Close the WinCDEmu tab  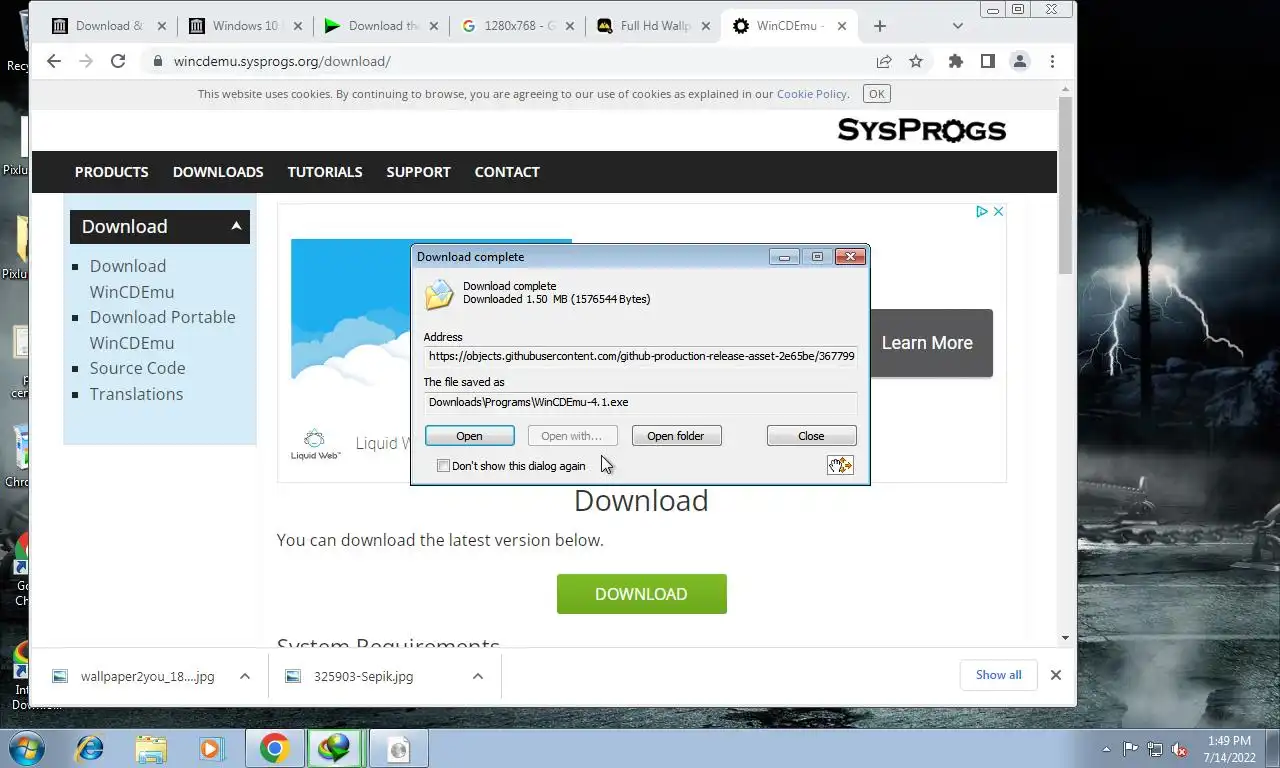pos(842,26)
